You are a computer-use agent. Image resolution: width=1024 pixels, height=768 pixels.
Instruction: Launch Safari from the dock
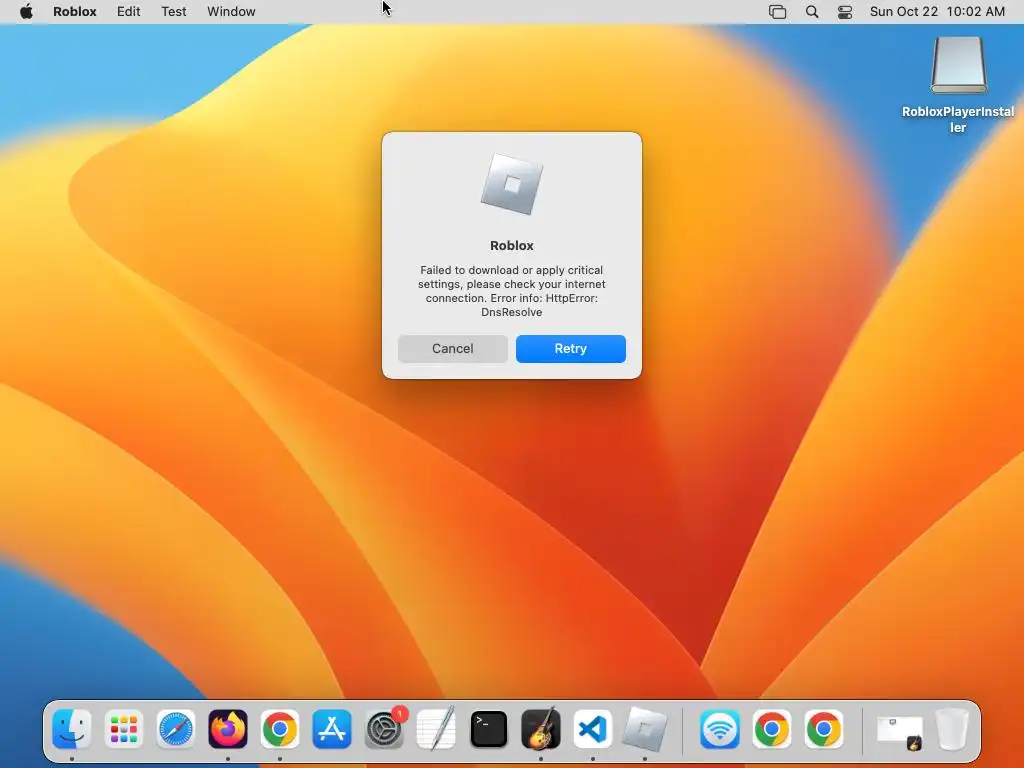(x=176, y=729)
